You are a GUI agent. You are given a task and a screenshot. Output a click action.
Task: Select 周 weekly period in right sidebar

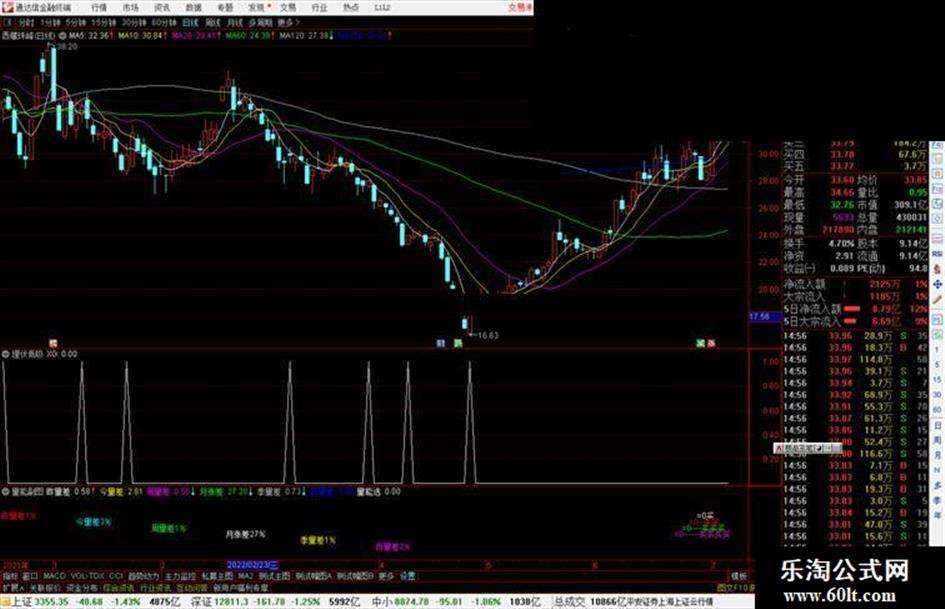[937, 440]
